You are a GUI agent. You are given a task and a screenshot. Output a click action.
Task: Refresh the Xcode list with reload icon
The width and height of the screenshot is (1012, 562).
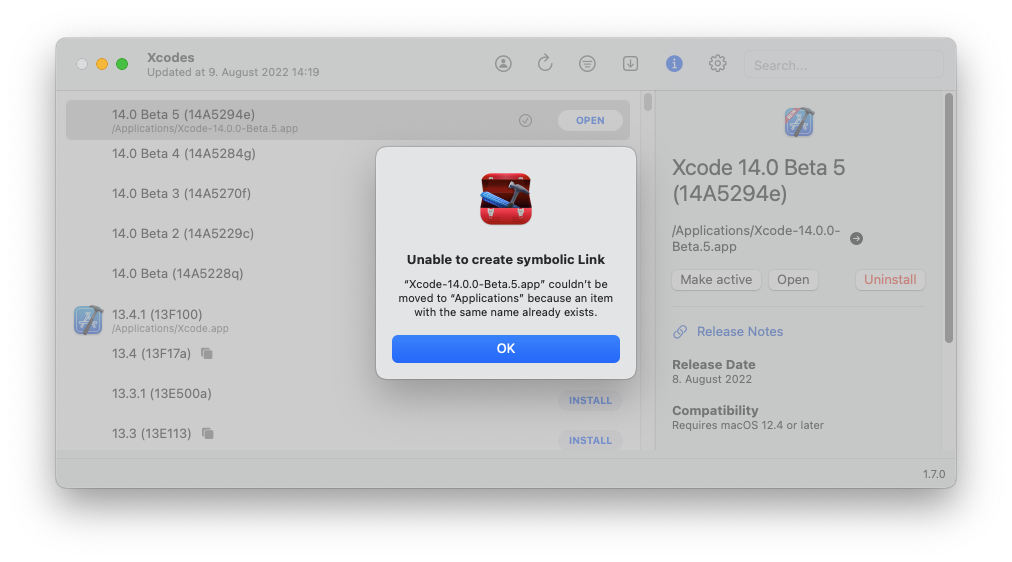[x=545, y=63]
